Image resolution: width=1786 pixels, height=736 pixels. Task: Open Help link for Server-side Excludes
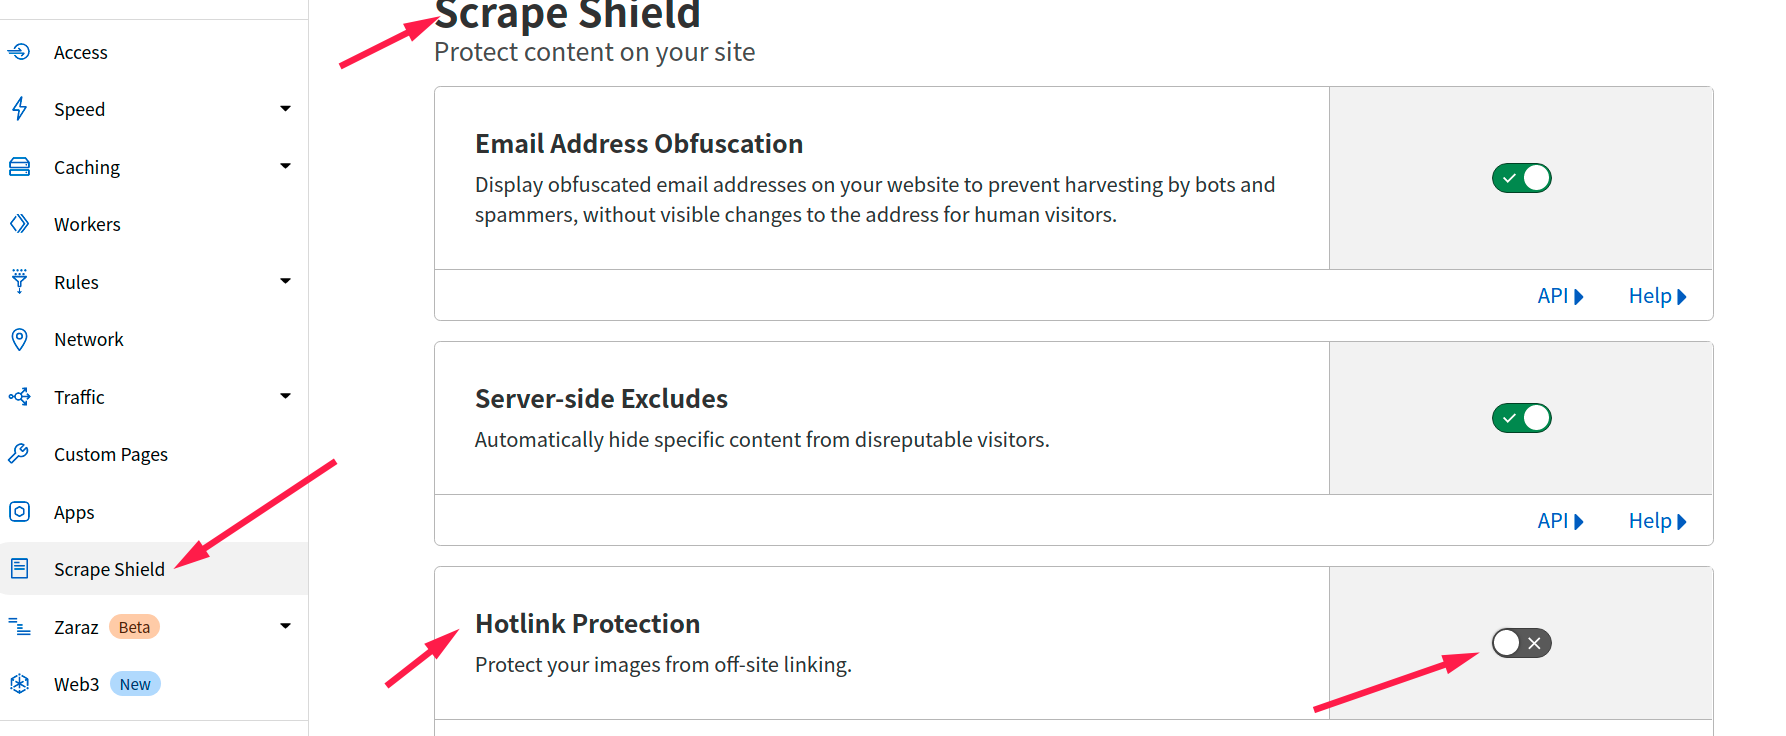pos(1656,521)
